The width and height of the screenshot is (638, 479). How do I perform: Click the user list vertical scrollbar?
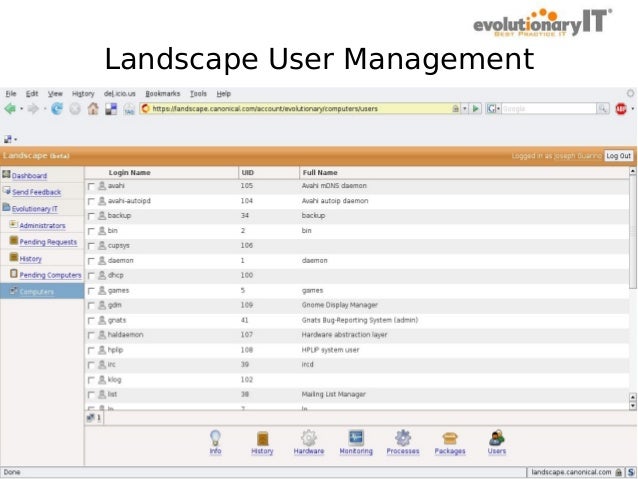pos(633,232)
